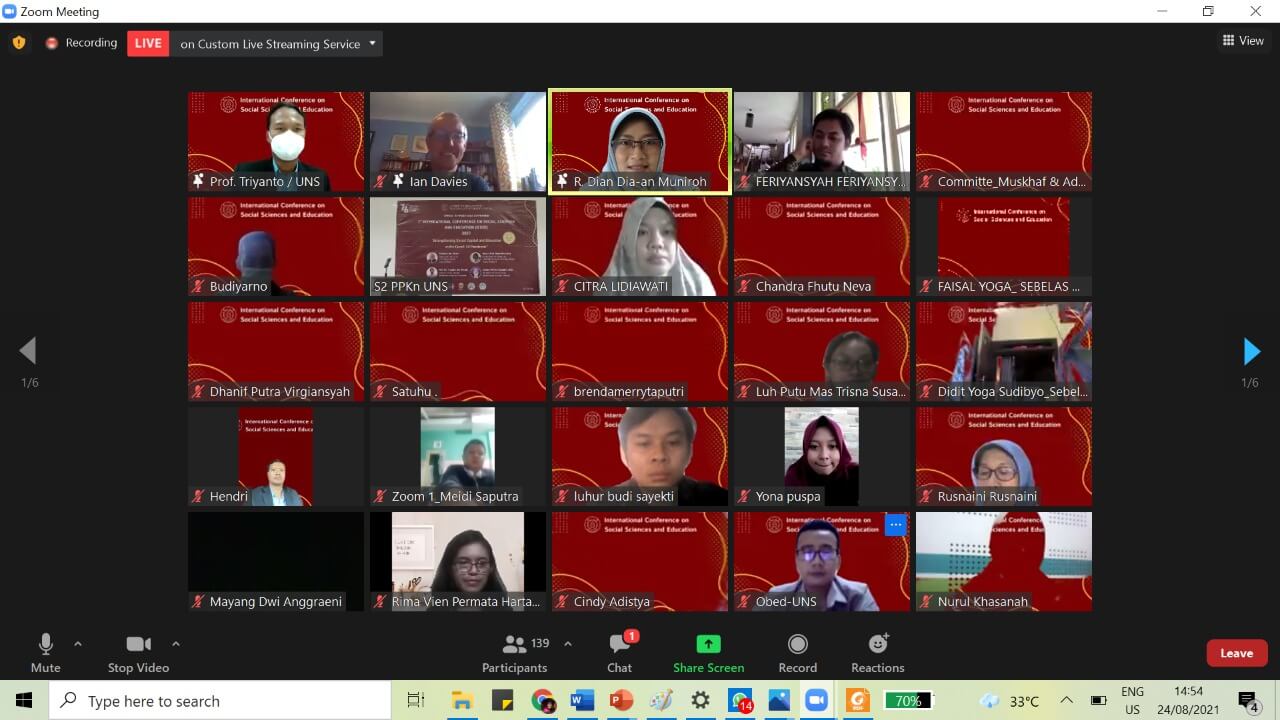Image resolution: width=1280 pixels, height=720 pixels.
Task: Expand participants options caret
Action: (568, 644)
